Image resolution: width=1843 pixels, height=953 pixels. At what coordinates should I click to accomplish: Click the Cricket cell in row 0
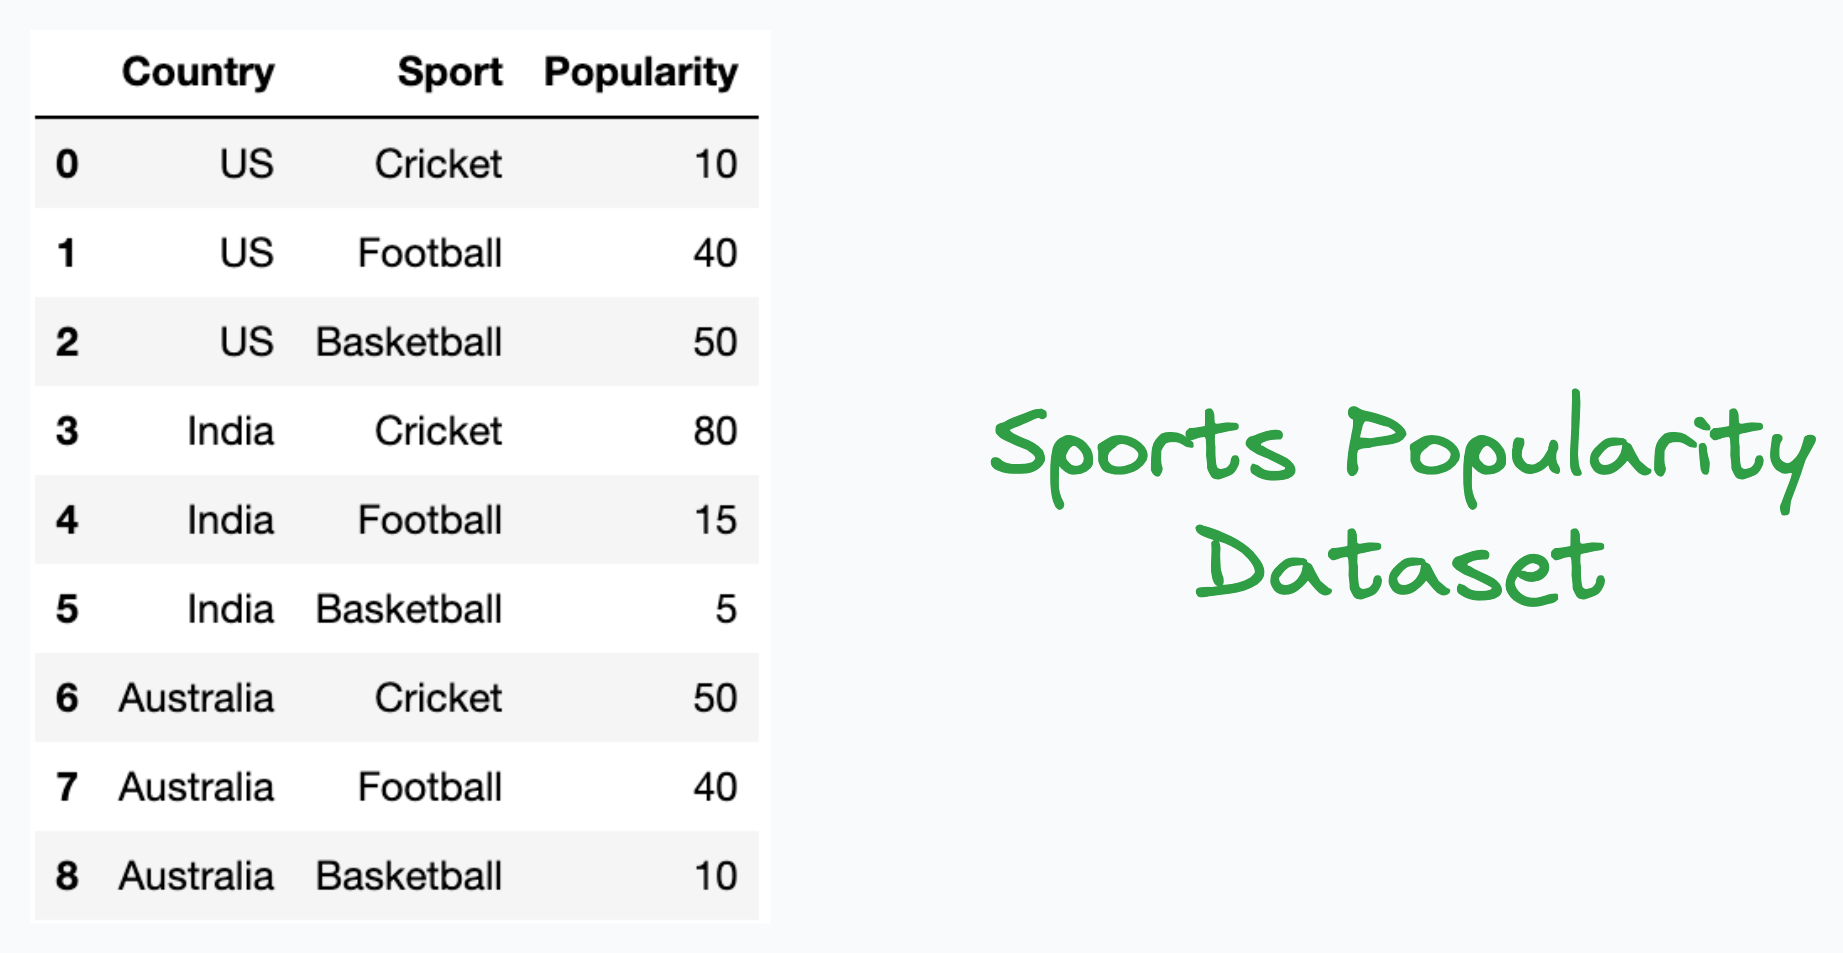click(x=438, y=164)
